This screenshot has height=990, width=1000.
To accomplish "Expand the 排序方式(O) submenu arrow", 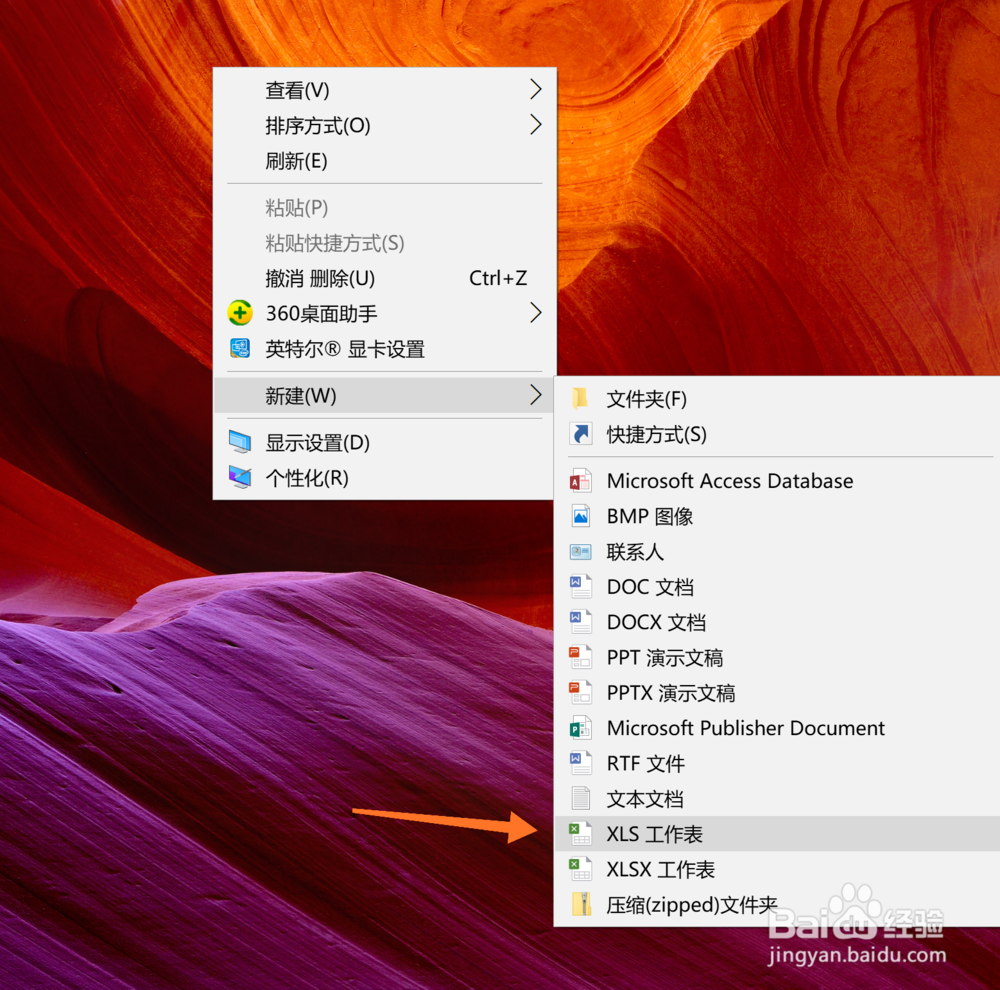I will click(536, 126).
